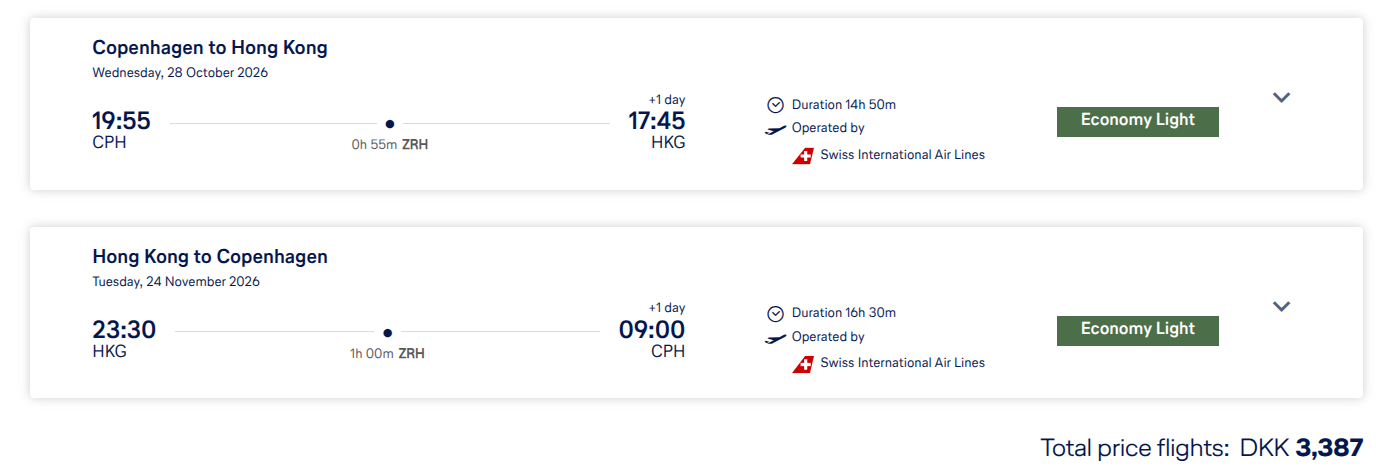The image size is (1376, 476).
Task: Click the 19:55 departure time from CPH
Action: (x=121, y=121)
